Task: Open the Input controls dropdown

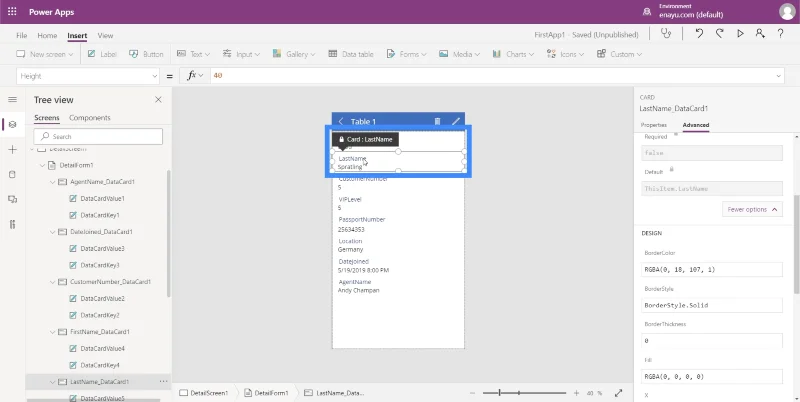Action: tap(241, 54)
